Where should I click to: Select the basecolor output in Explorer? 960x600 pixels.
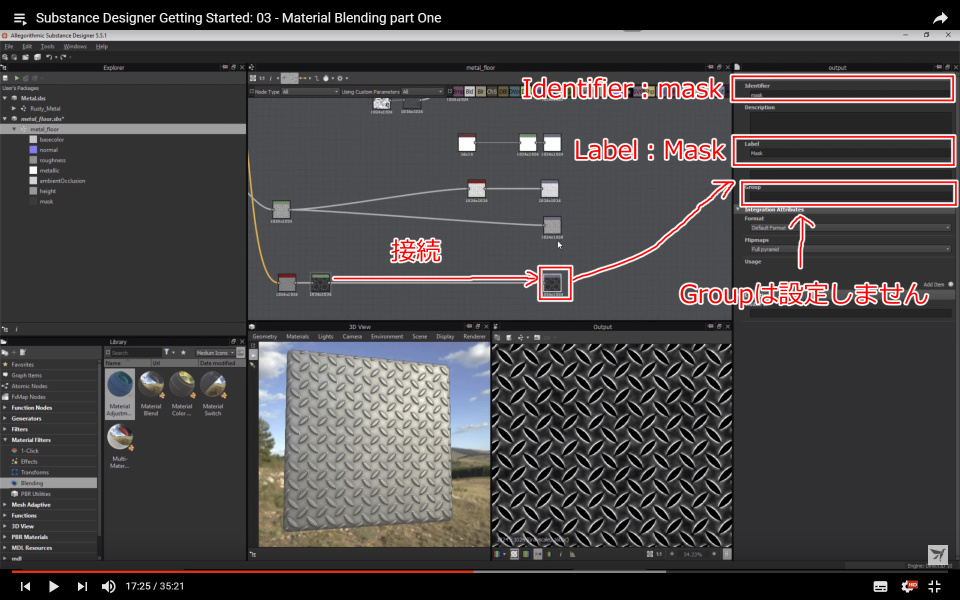click(51, 140)
